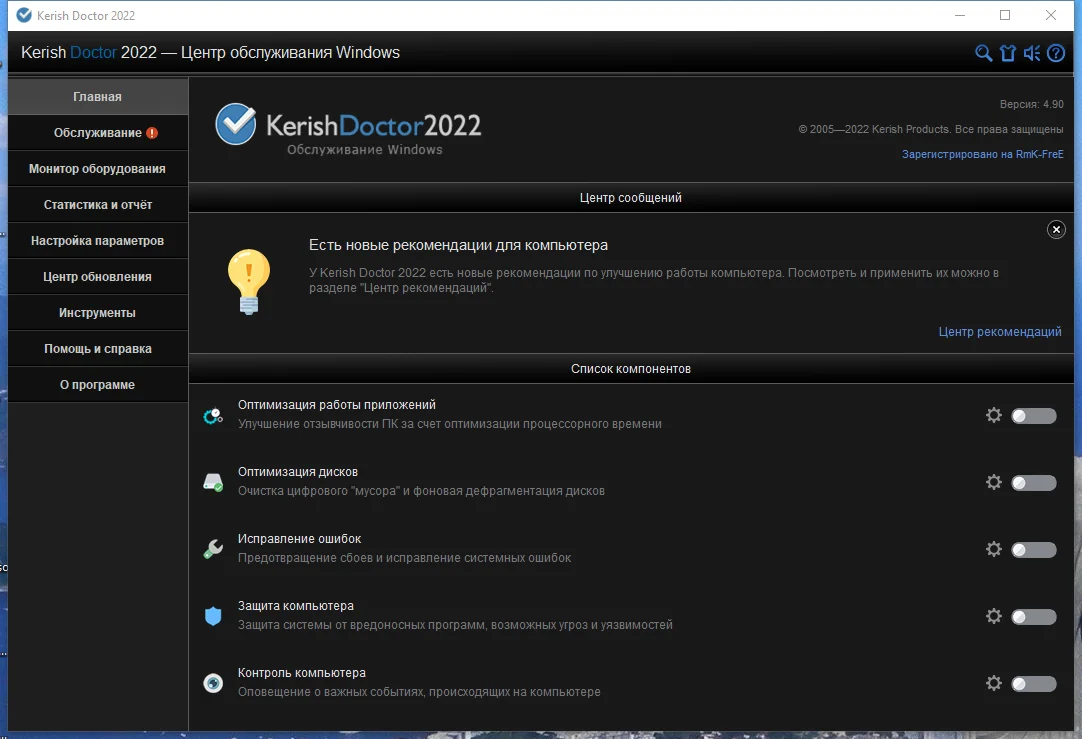Click the red alert badge on Обслуживание
The width and height of the screenshot is (1082, 739).
153,133
